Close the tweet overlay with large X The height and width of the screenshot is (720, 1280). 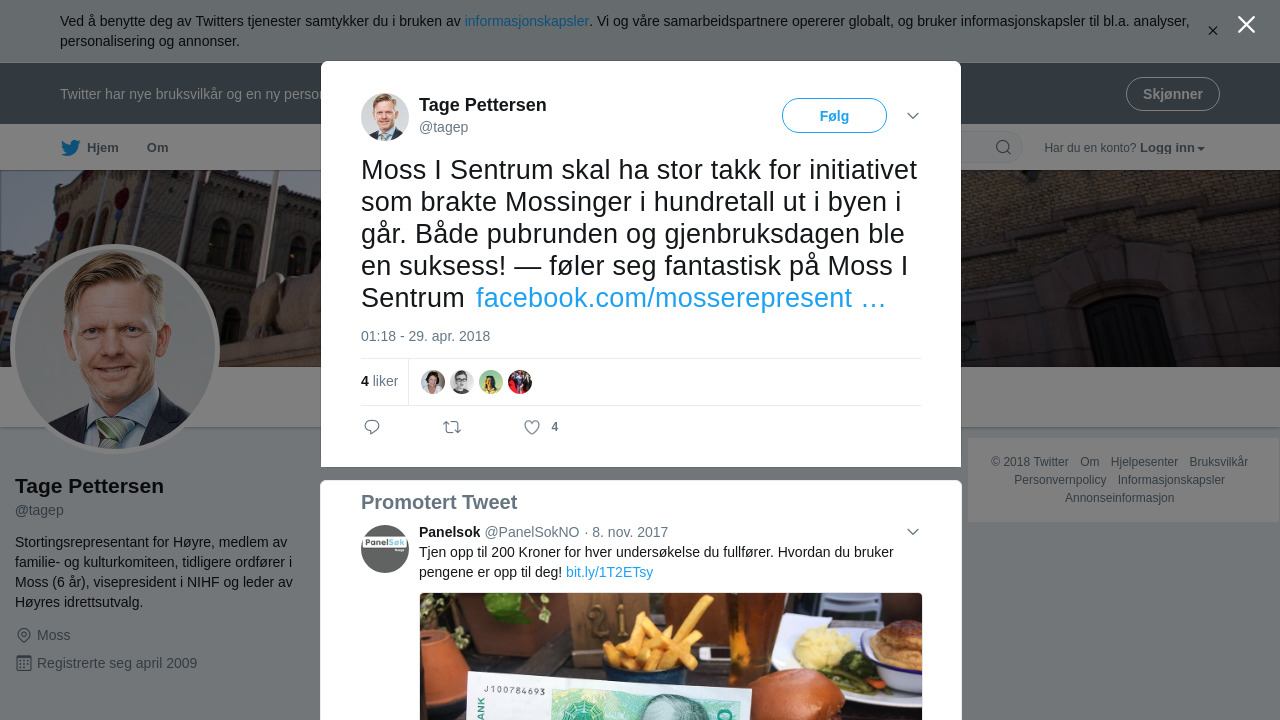pos(1246,24)
